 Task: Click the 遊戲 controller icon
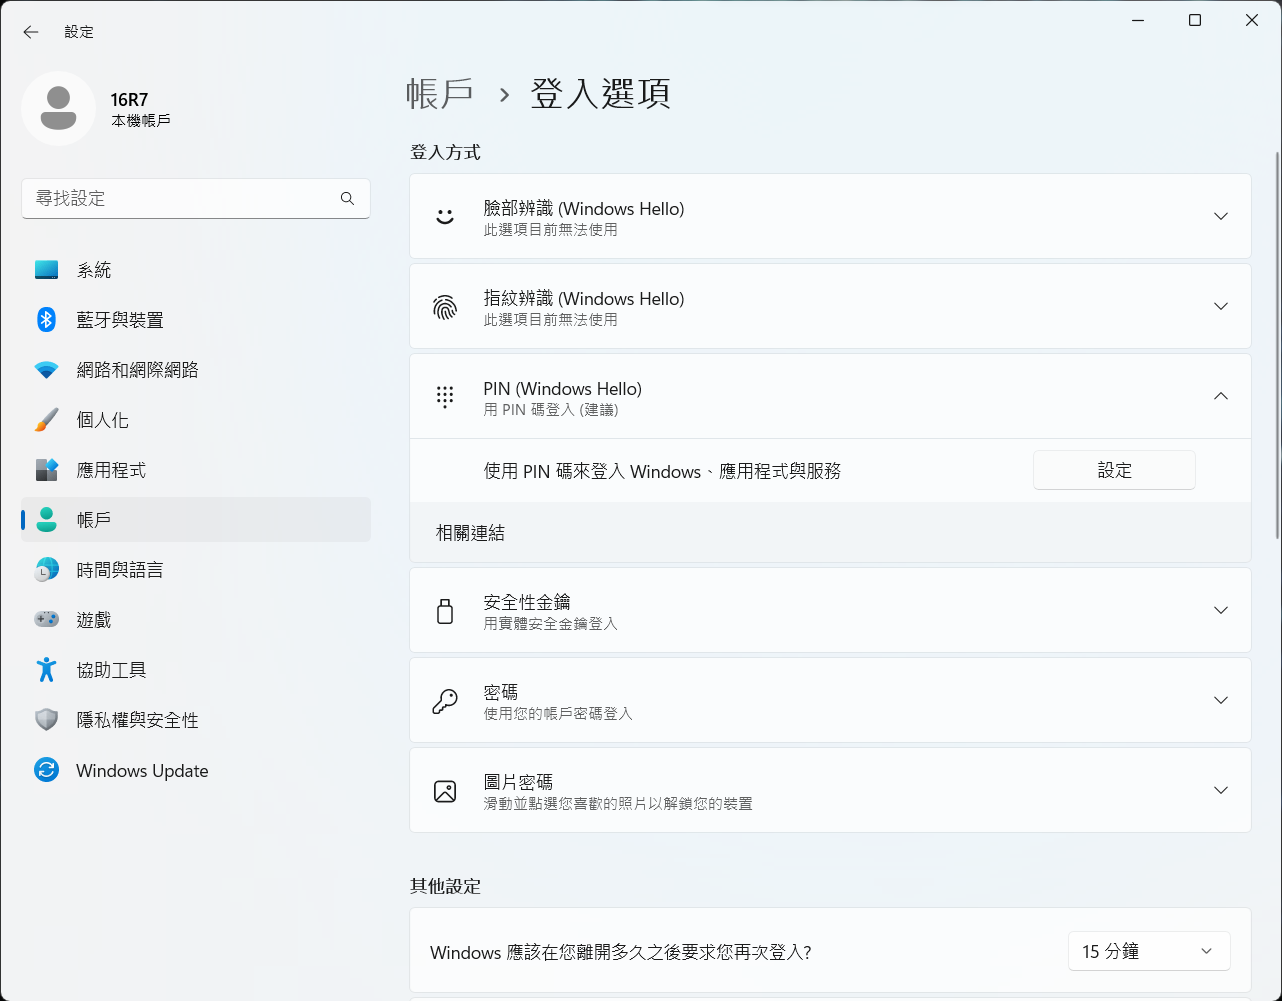point(47,620)
